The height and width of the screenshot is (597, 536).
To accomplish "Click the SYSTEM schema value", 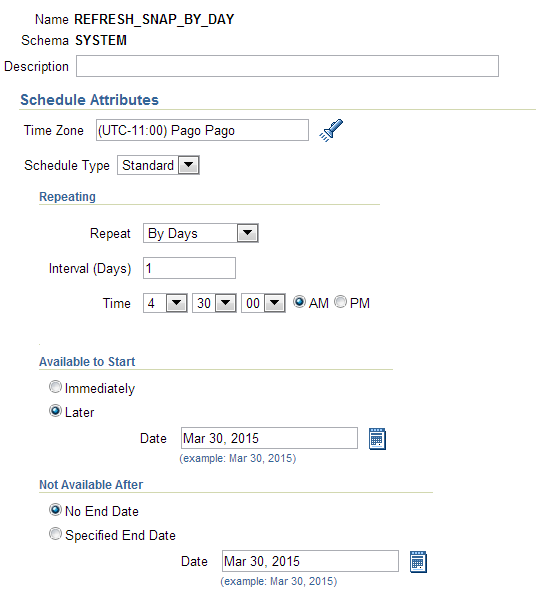I will (x=101, y=40).
